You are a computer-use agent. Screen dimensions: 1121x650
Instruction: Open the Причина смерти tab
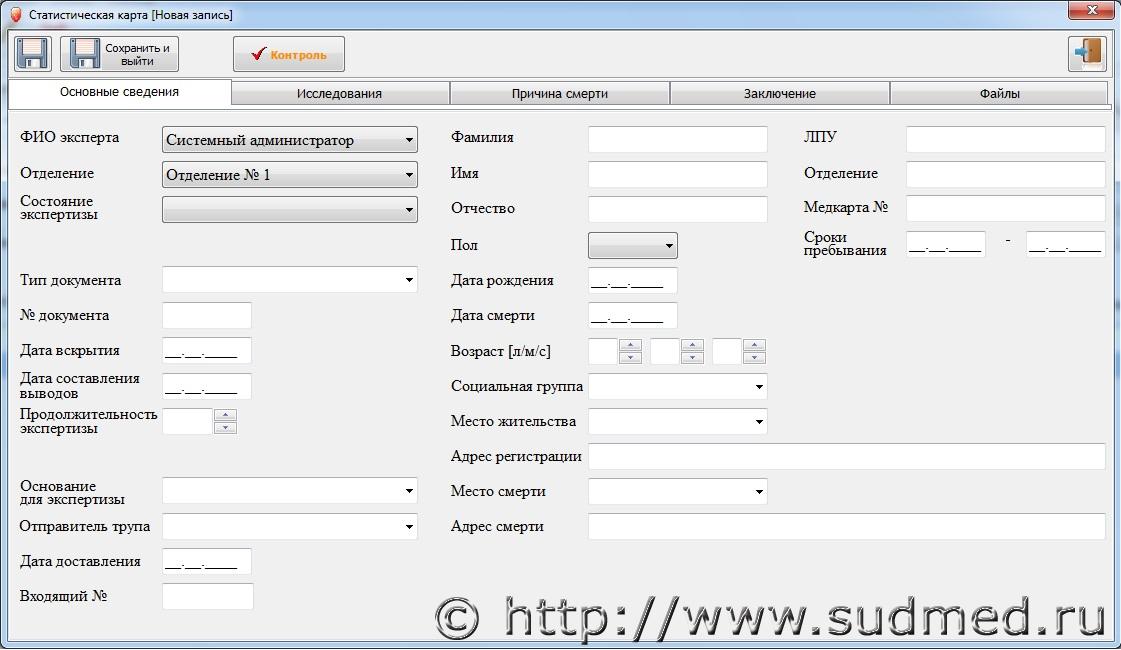[x=559, y=94]
